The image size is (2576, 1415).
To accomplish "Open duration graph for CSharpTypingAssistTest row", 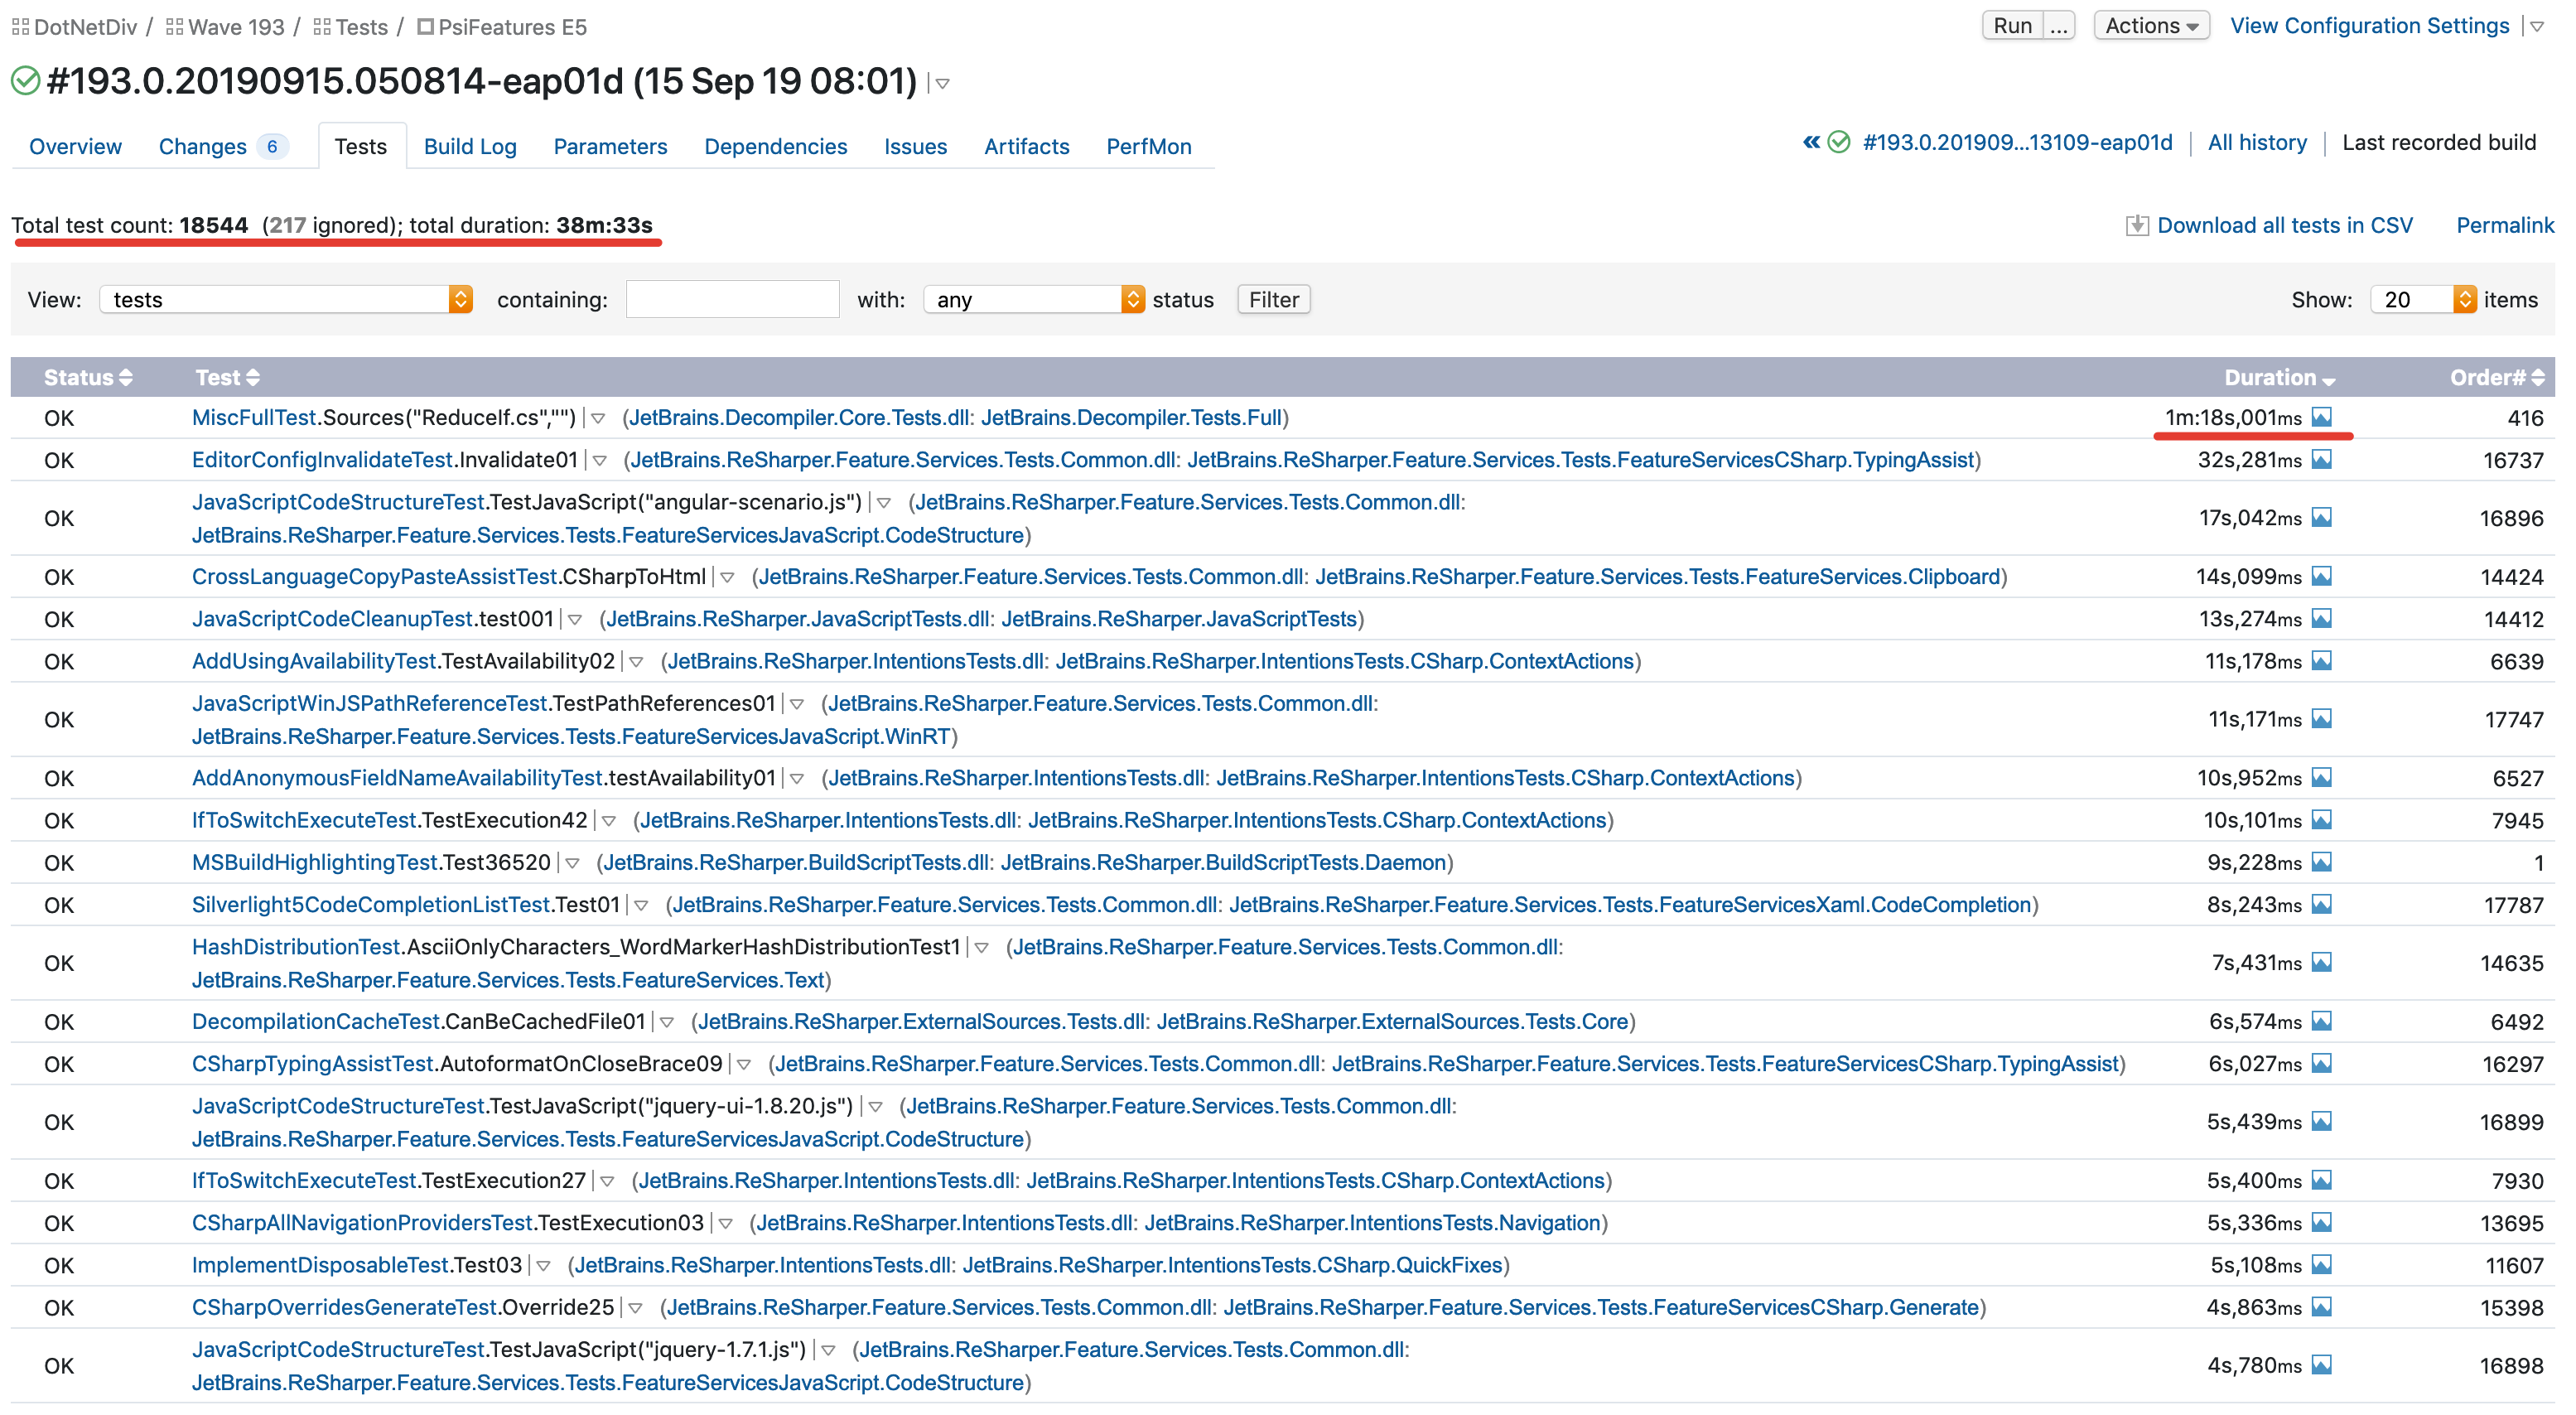I will (2321, 1063).
